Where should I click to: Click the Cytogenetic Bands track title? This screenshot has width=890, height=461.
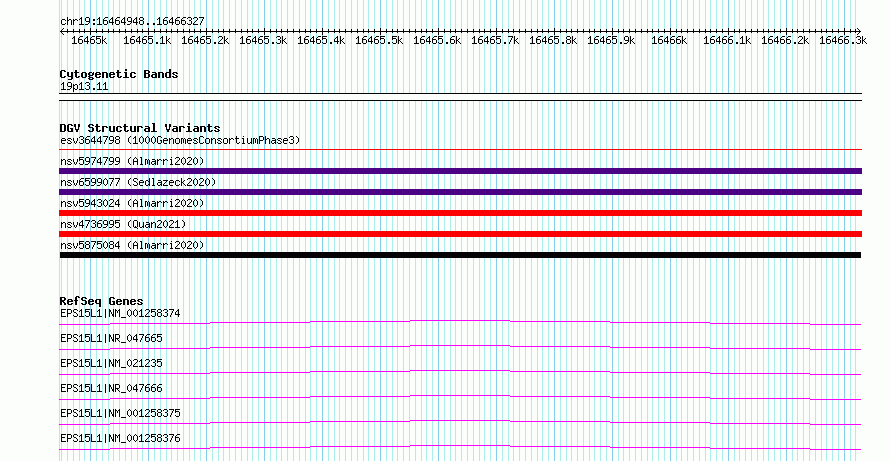119,74
